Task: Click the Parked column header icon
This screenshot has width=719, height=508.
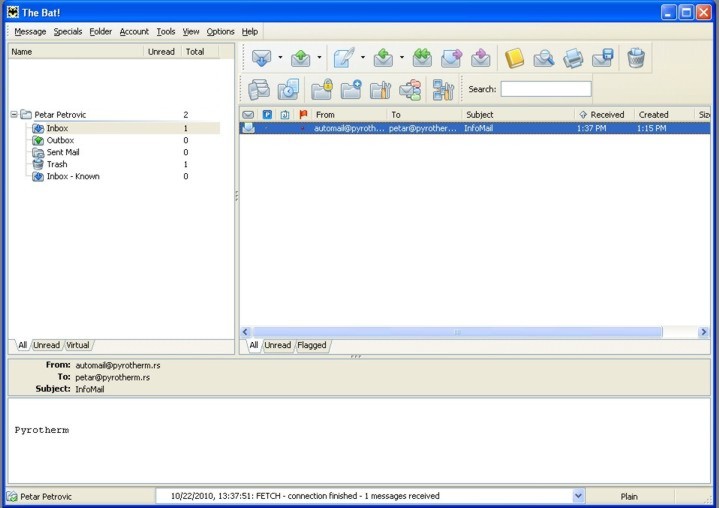Action: click(x=267, y=115)
